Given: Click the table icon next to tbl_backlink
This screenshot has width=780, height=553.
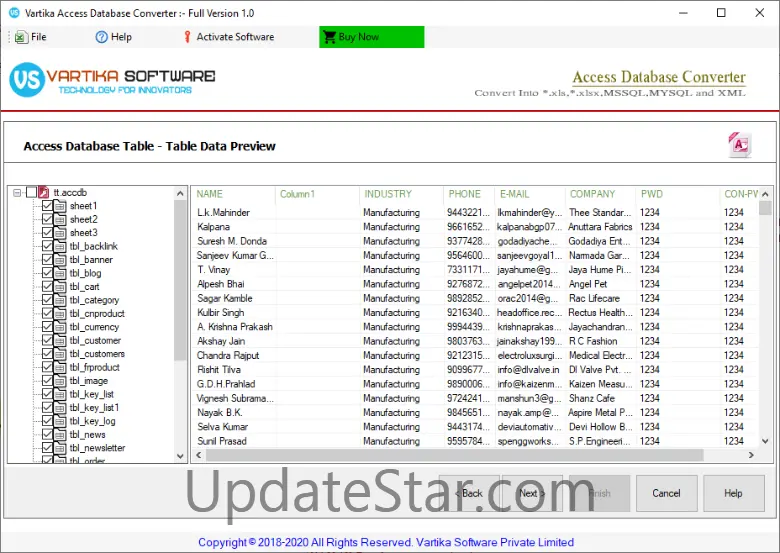Looking at the screenshot, I should click(60, 246).
